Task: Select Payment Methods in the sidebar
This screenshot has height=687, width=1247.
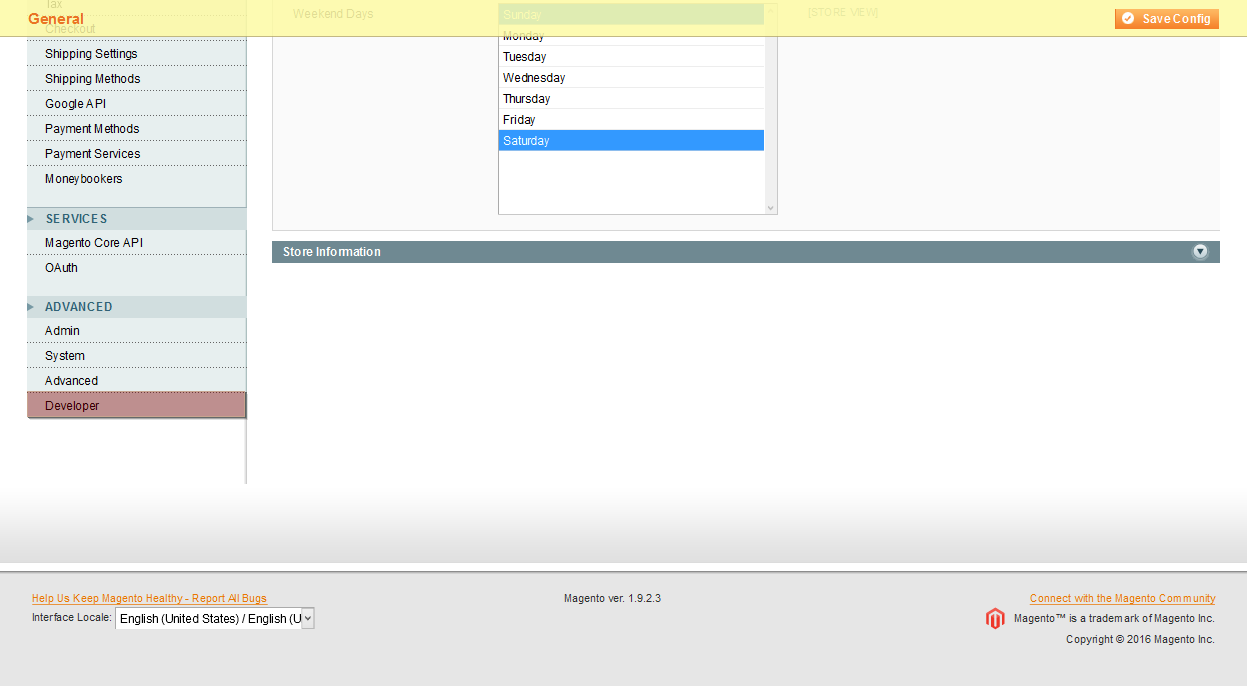Action: coord(137,129)
